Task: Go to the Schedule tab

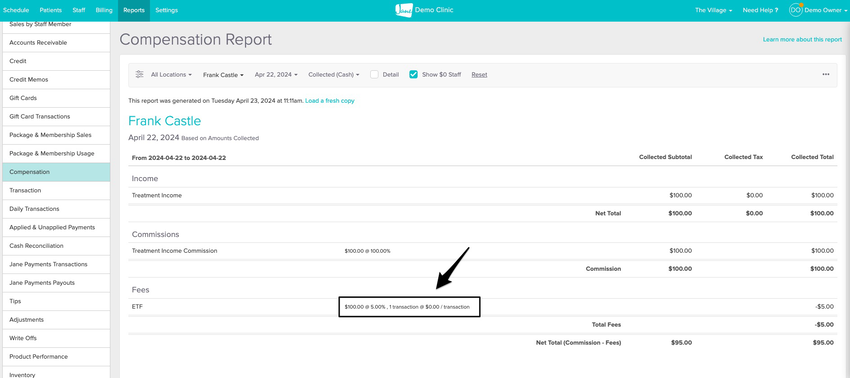Action: click(x=16, y=10)
